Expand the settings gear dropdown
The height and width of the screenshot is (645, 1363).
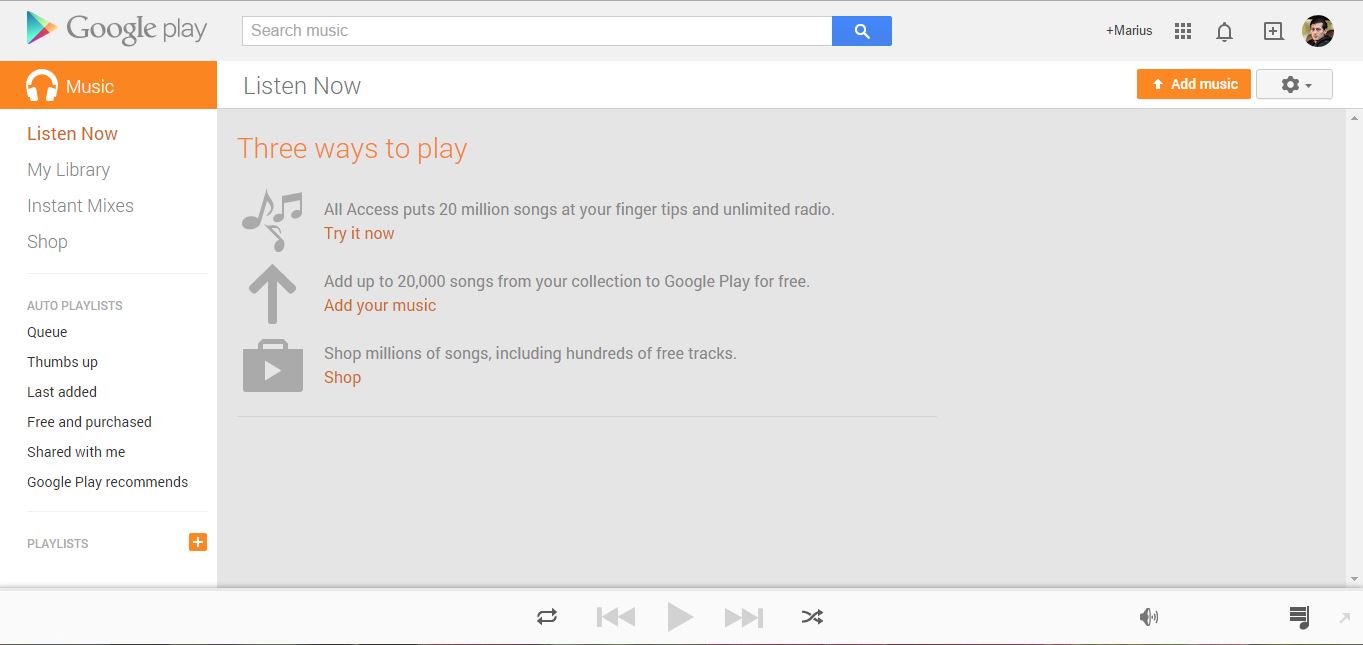1294,85
